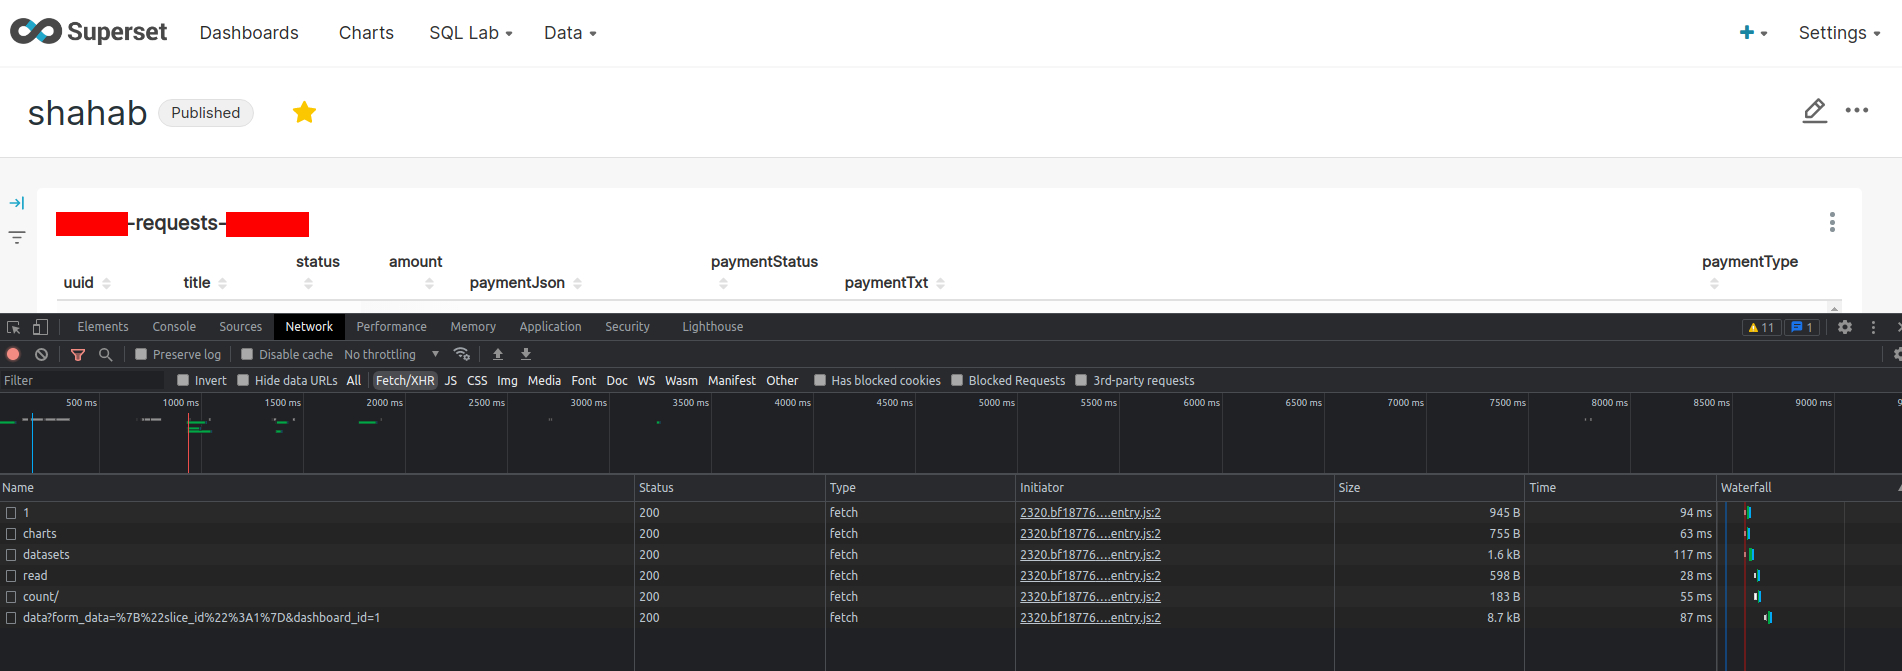Filter requests by JS
1902x671 pixels.
451,380
